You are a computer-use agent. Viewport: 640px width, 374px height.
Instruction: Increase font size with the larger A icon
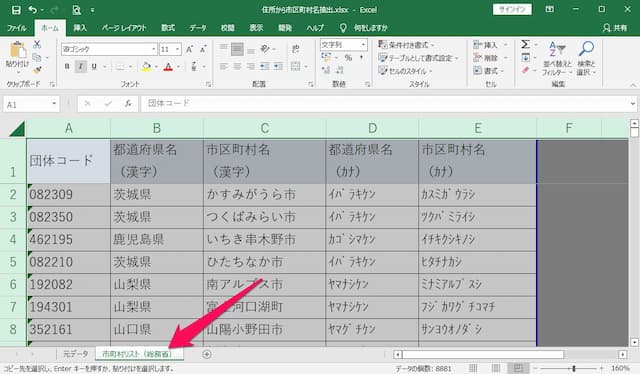189,49
